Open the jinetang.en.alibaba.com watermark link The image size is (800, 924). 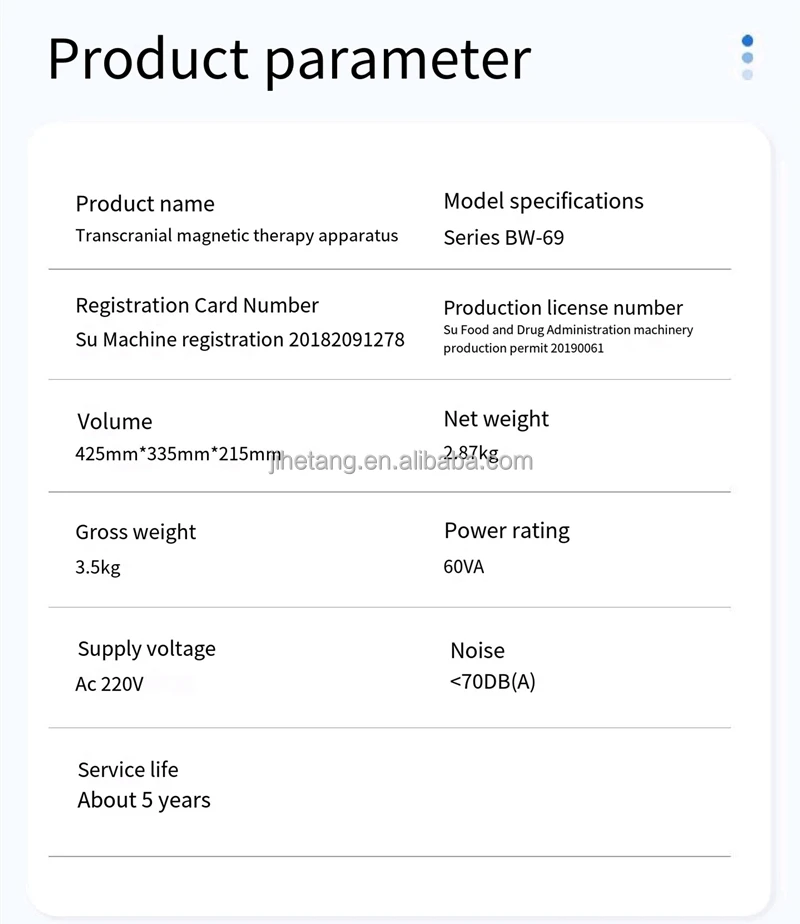[401, 462]
